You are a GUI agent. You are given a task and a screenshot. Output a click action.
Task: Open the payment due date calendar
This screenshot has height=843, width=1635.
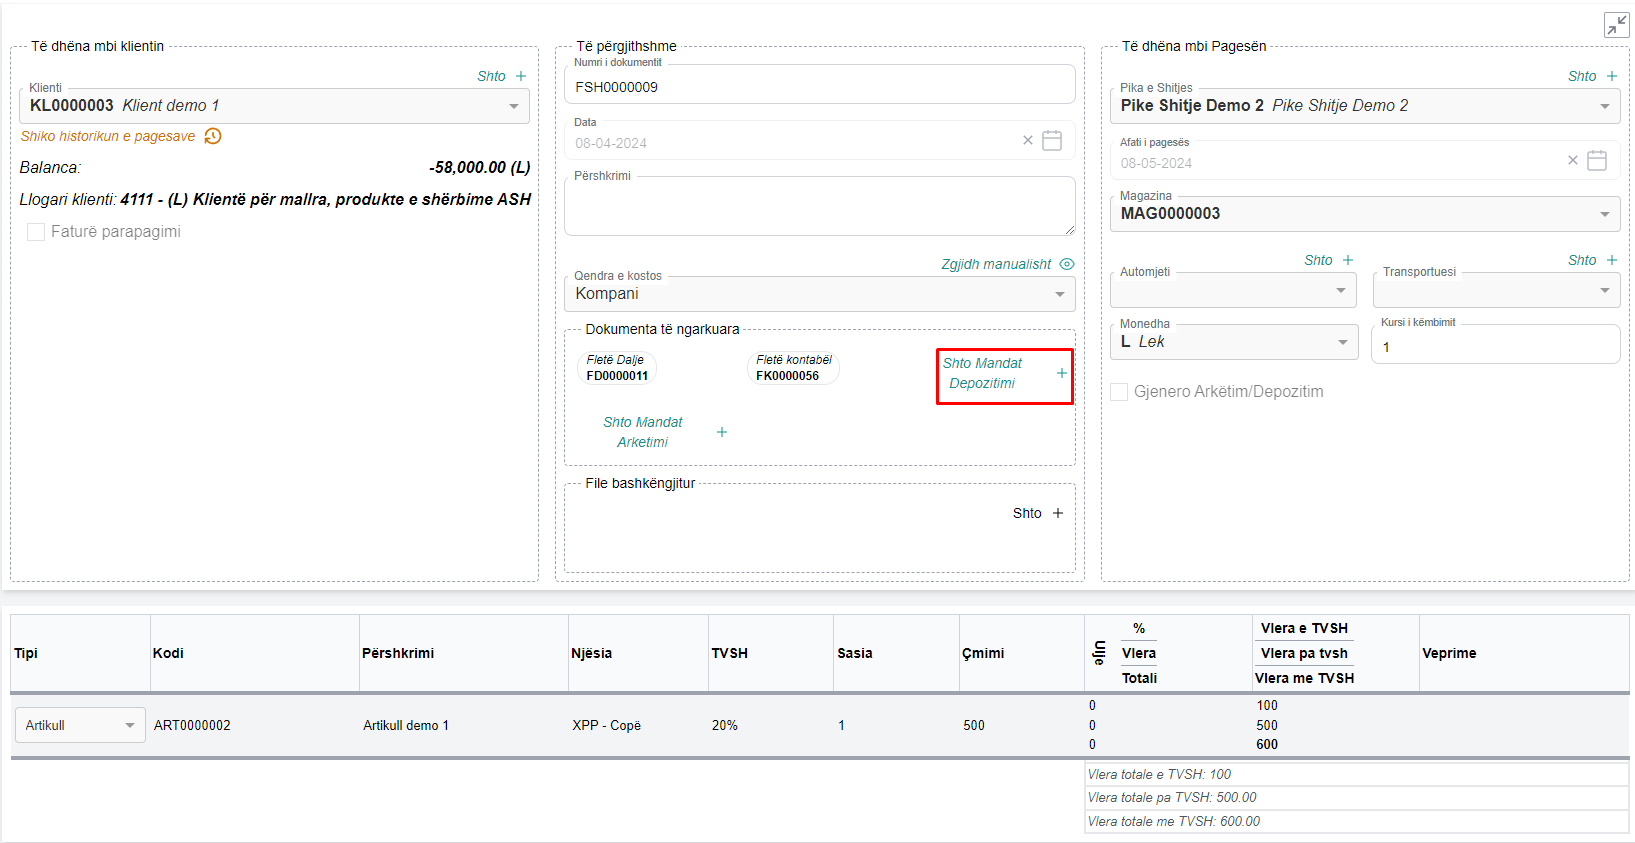pos(1597,161)
